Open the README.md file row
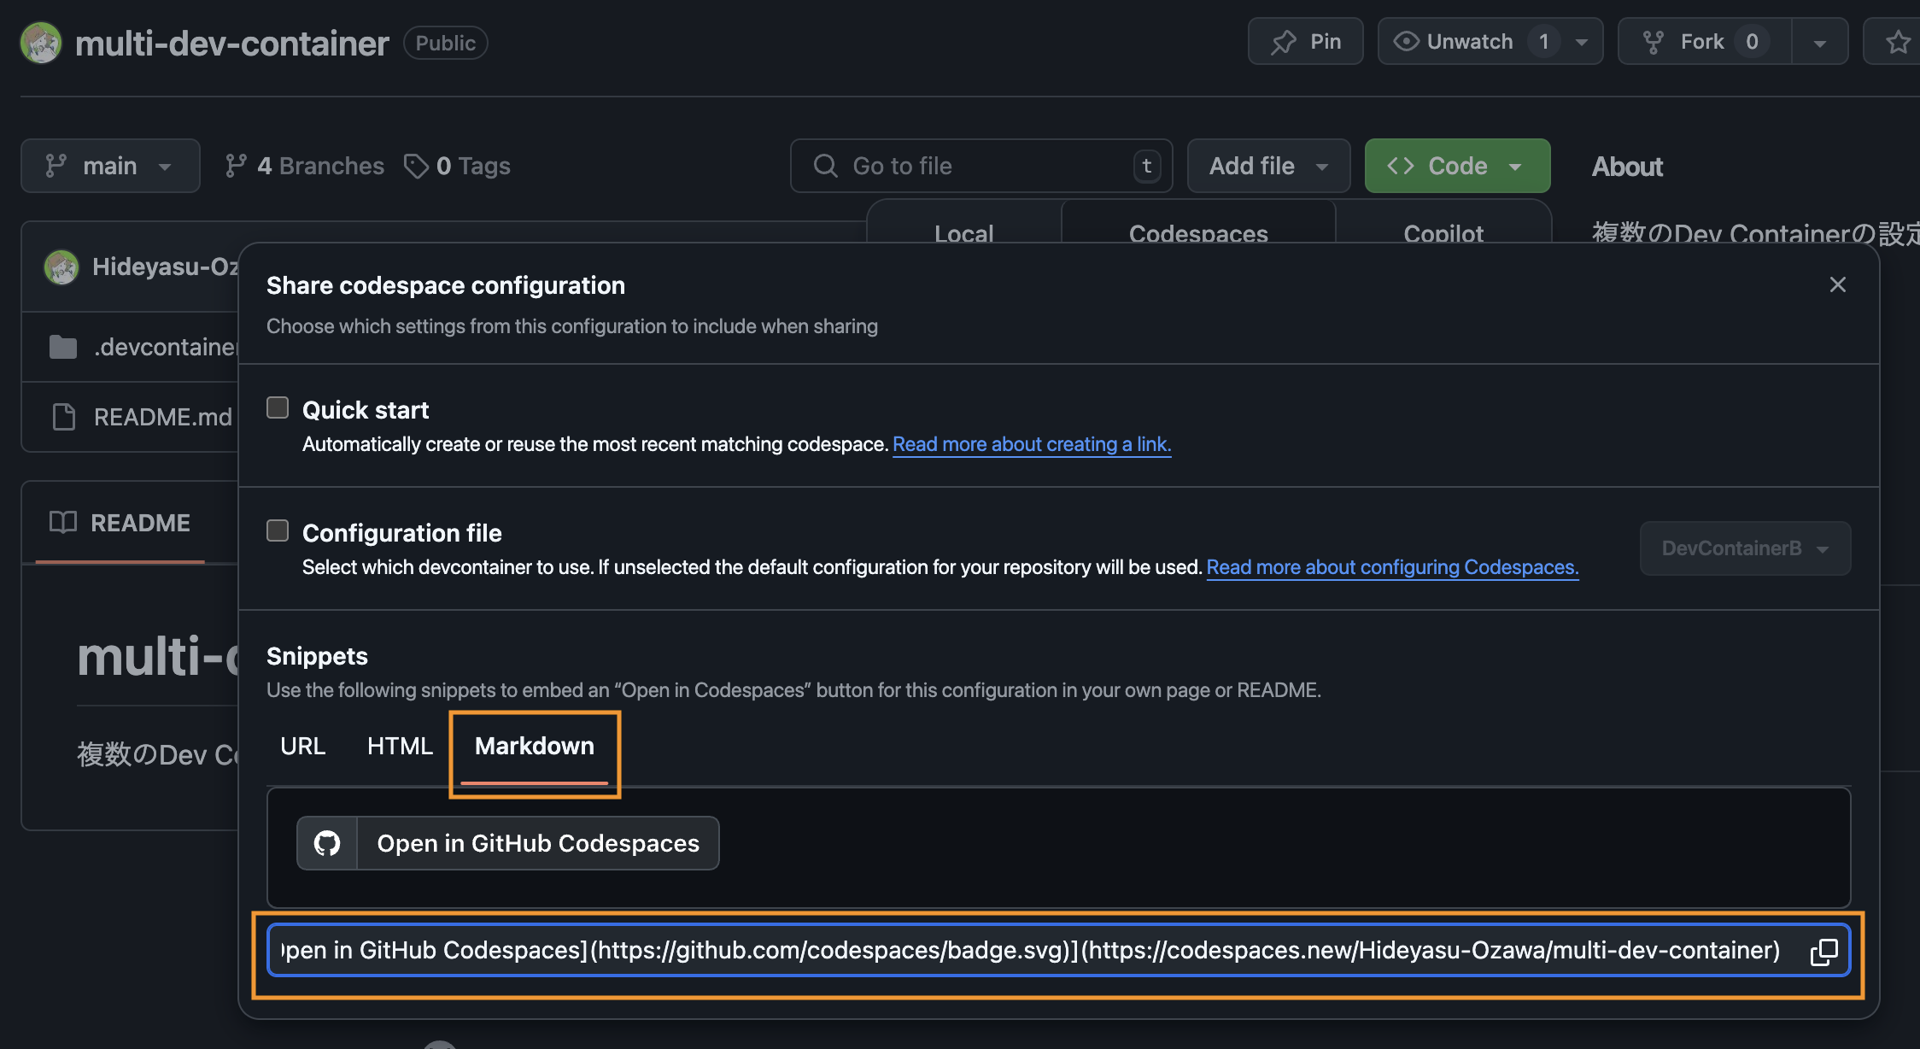 coord(131,417)
